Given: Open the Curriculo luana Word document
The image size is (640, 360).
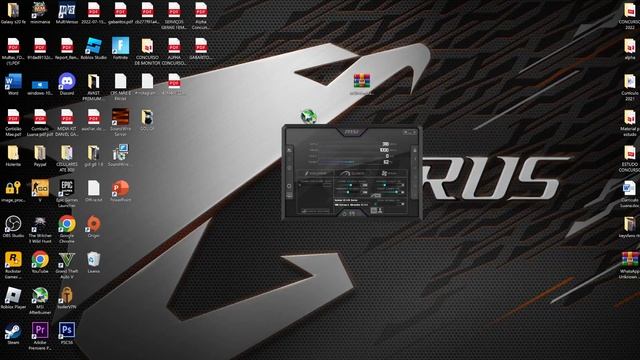Looking at the screenshot, I should [630, 194].
